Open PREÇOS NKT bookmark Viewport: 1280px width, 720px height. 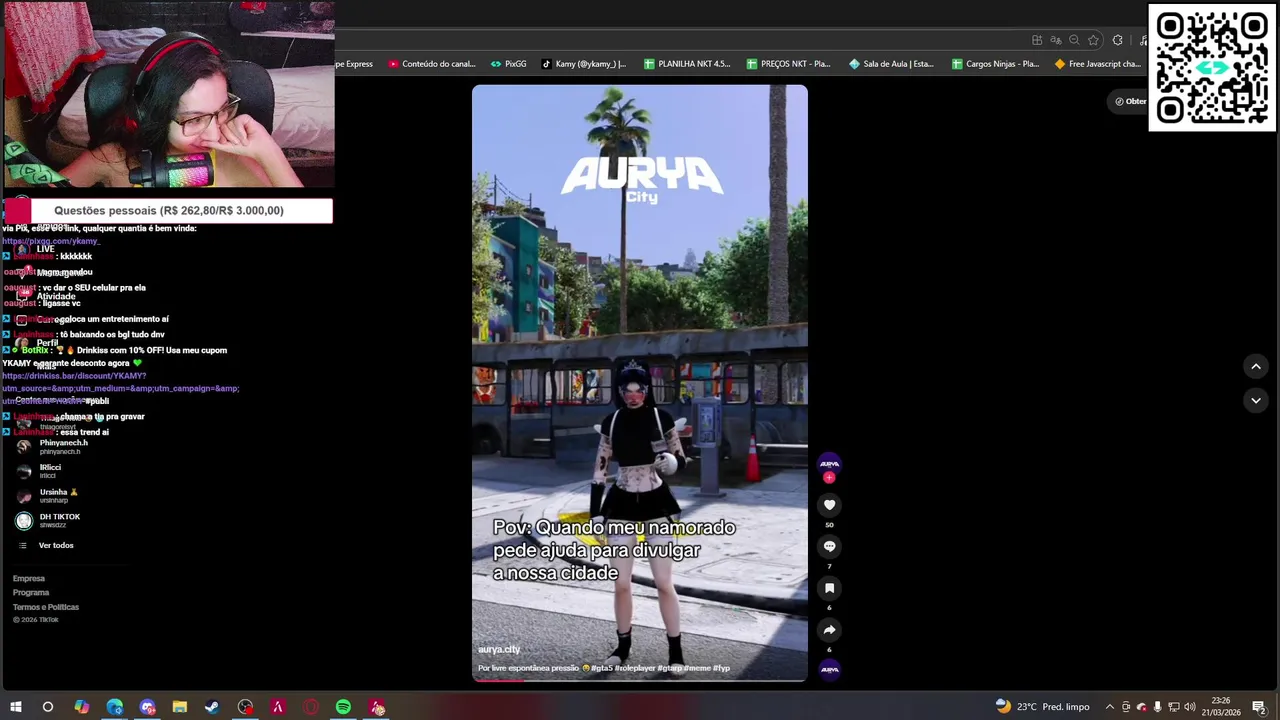tap(788, 64)
